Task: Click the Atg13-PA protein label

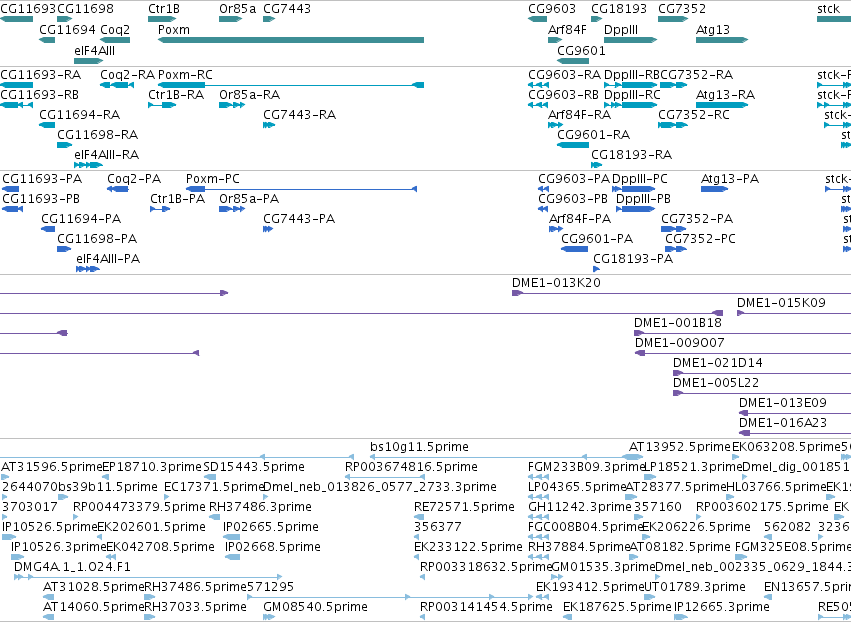Action: (x=730, y=179)
